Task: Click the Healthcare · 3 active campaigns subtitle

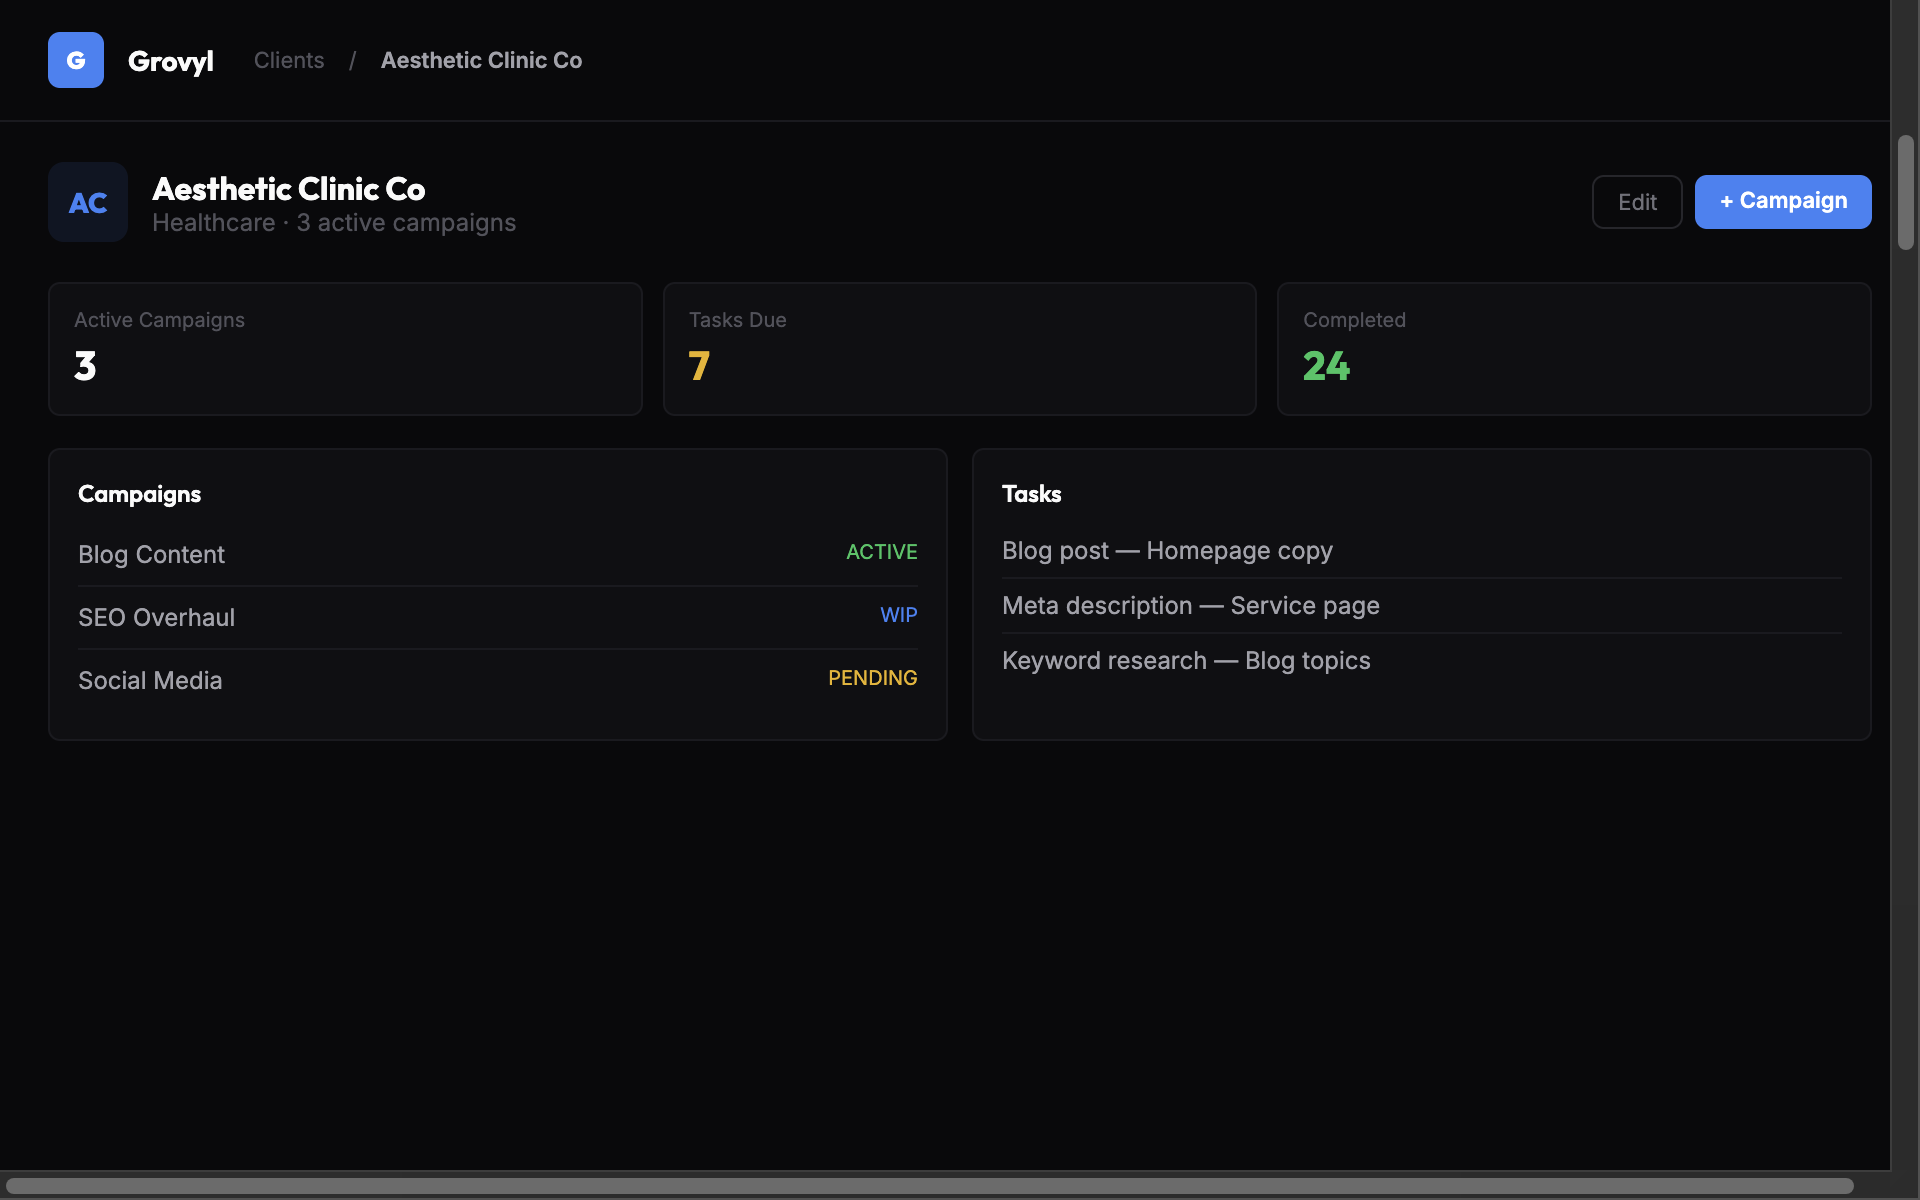Action: point(334,223)
